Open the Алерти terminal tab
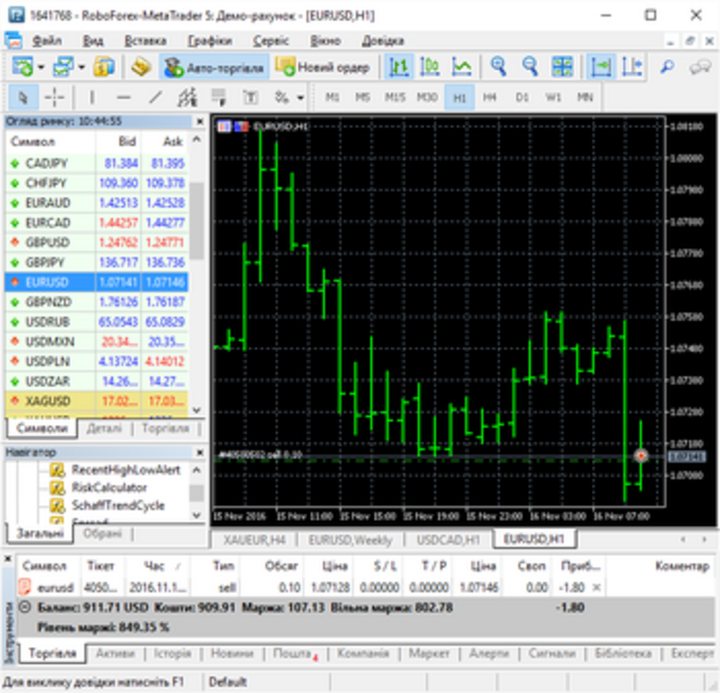720x693 pixels. tap(489, 653)
